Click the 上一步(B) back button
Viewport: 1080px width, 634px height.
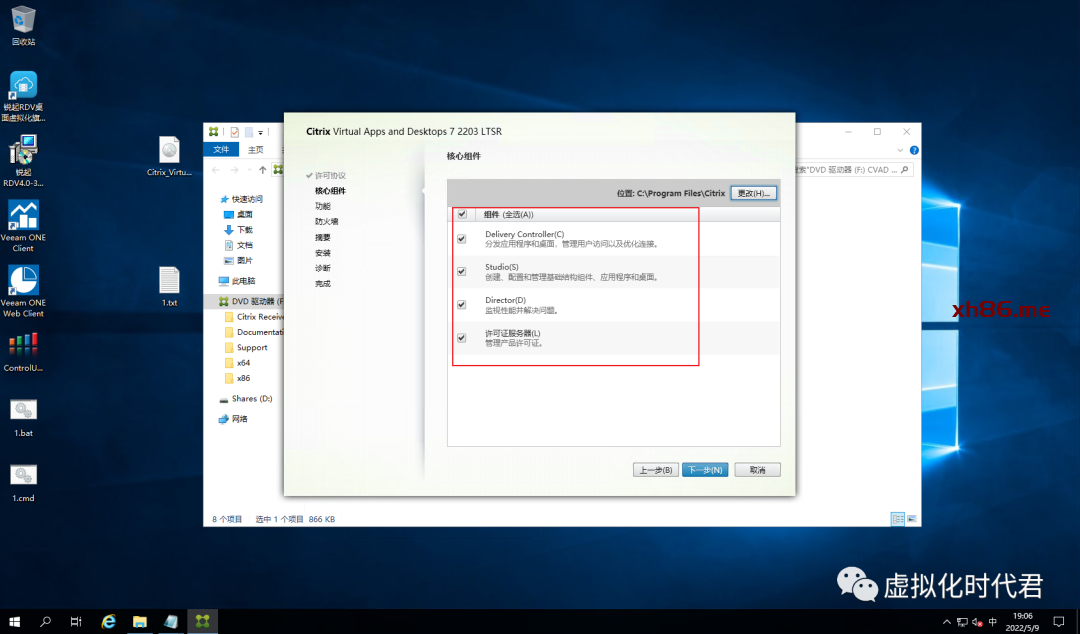(x=656, y=470)
